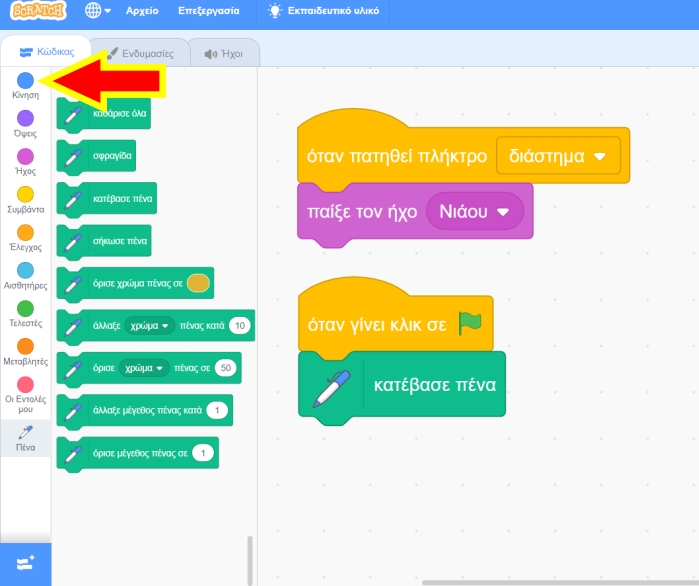Open the Πένα (Pen) extension category
Screen dimensions: 699x586
click(x=26, y=435)
